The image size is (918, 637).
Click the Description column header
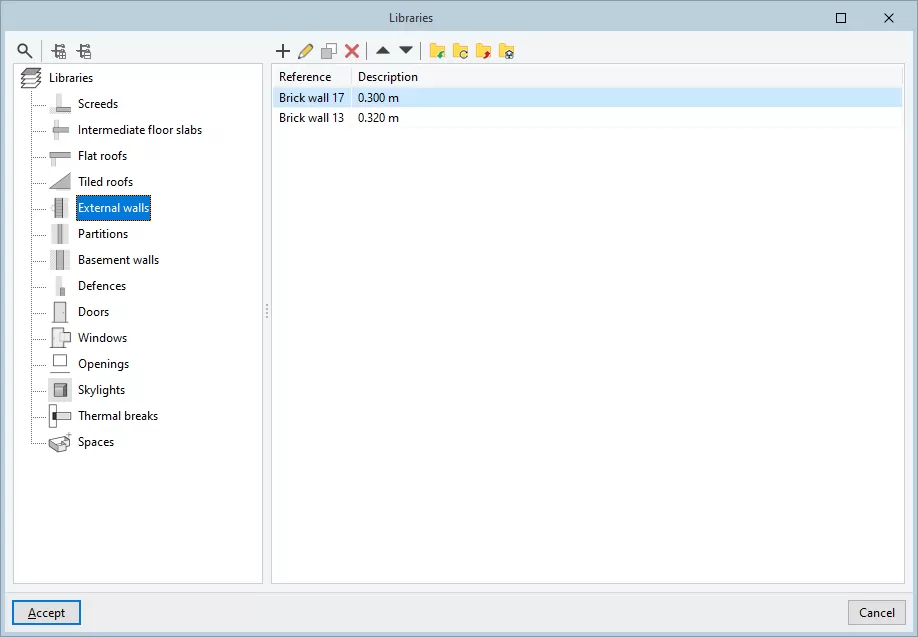tap(388, 77)
